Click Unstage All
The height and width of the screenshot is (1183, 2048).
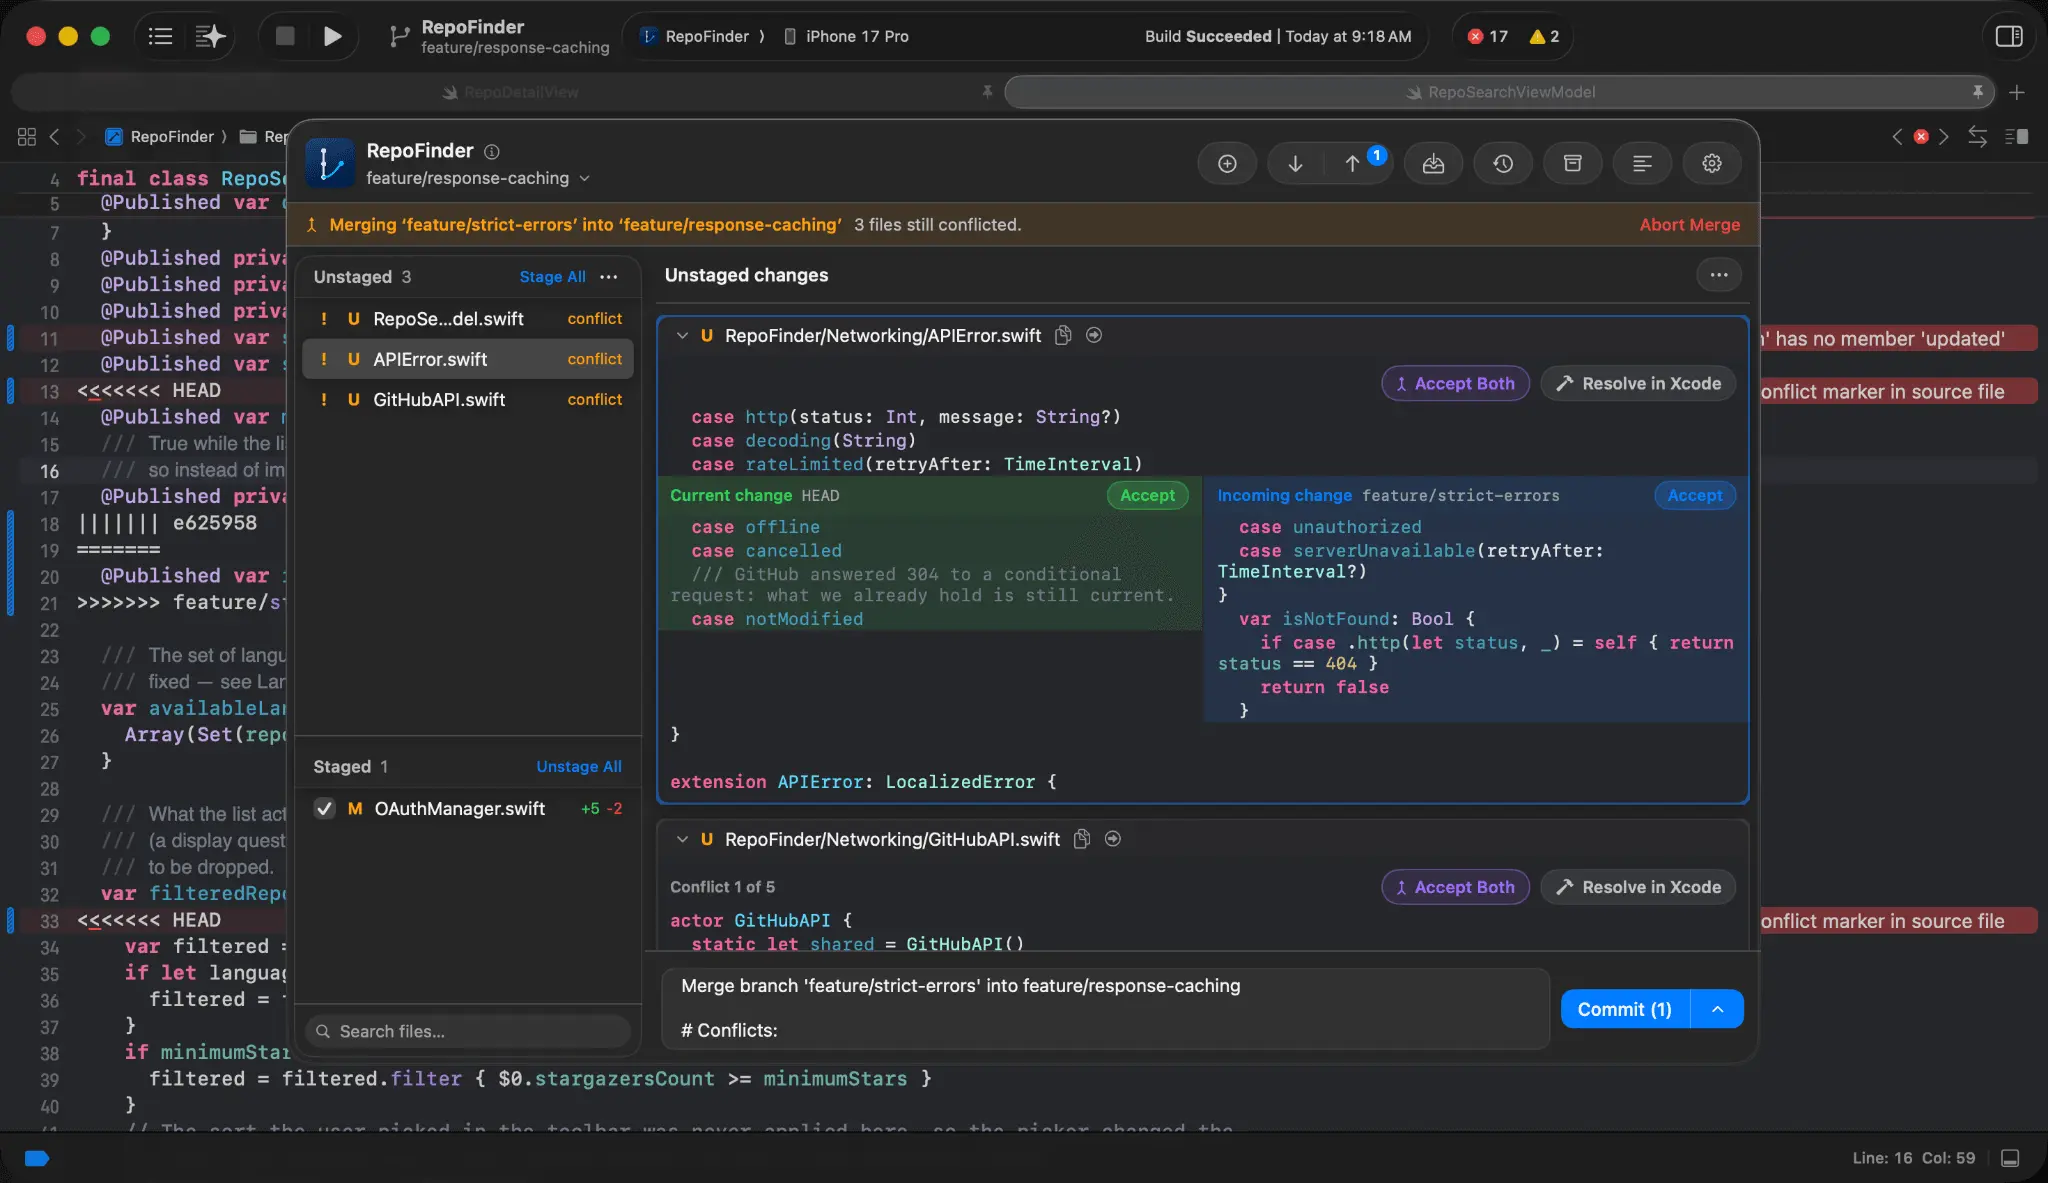(578, 766)
